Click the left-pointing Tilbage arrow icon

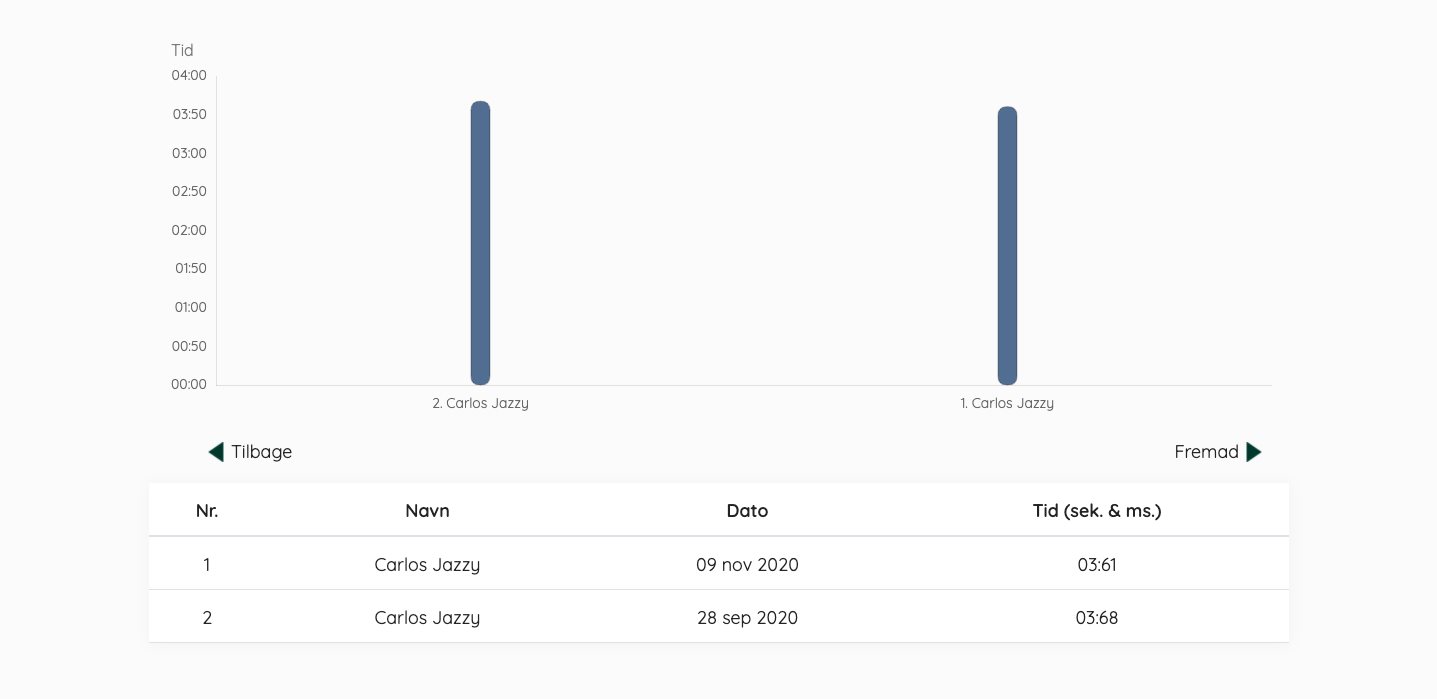216,452
